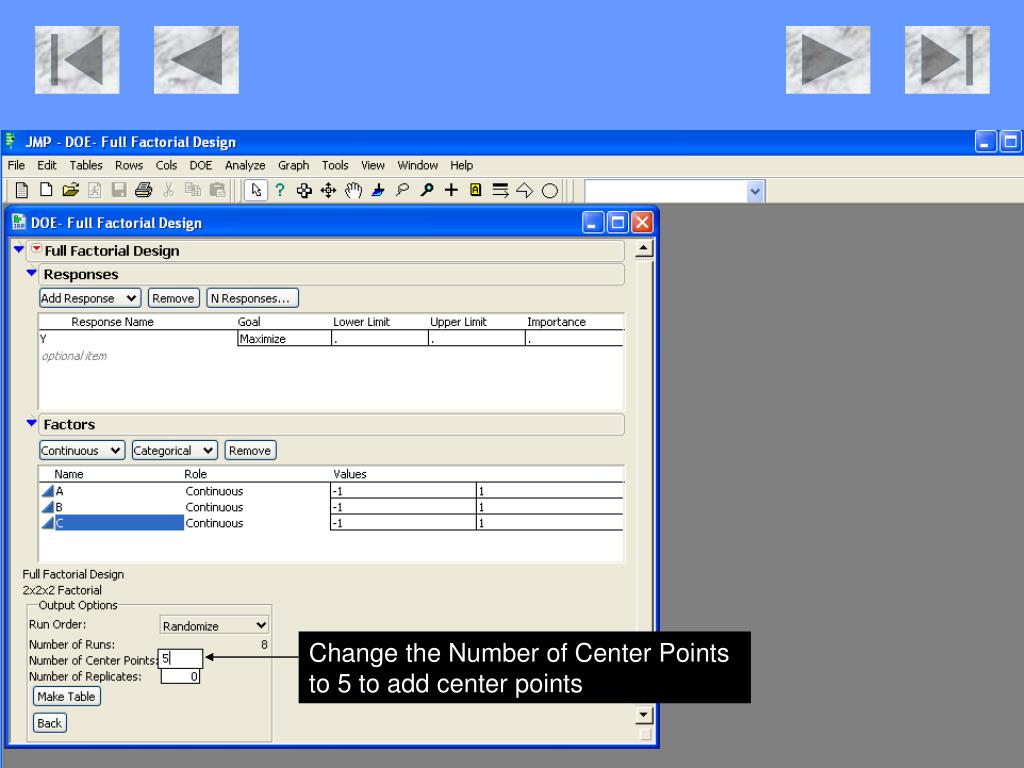Screen dimensions: 1024x768
Task: Click the Maximize goal cell for Y
Action: coord(284,338)
